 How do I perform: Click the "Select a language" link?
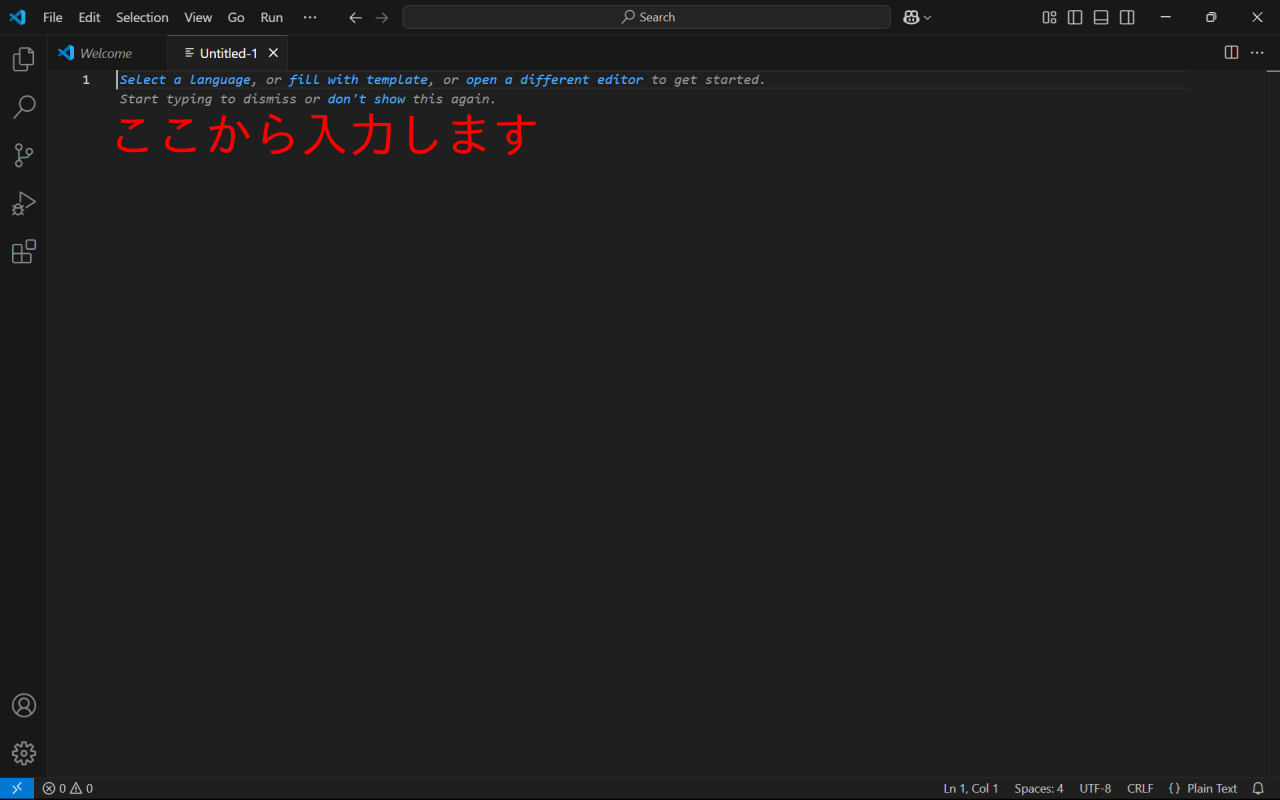tap(185, 80)
